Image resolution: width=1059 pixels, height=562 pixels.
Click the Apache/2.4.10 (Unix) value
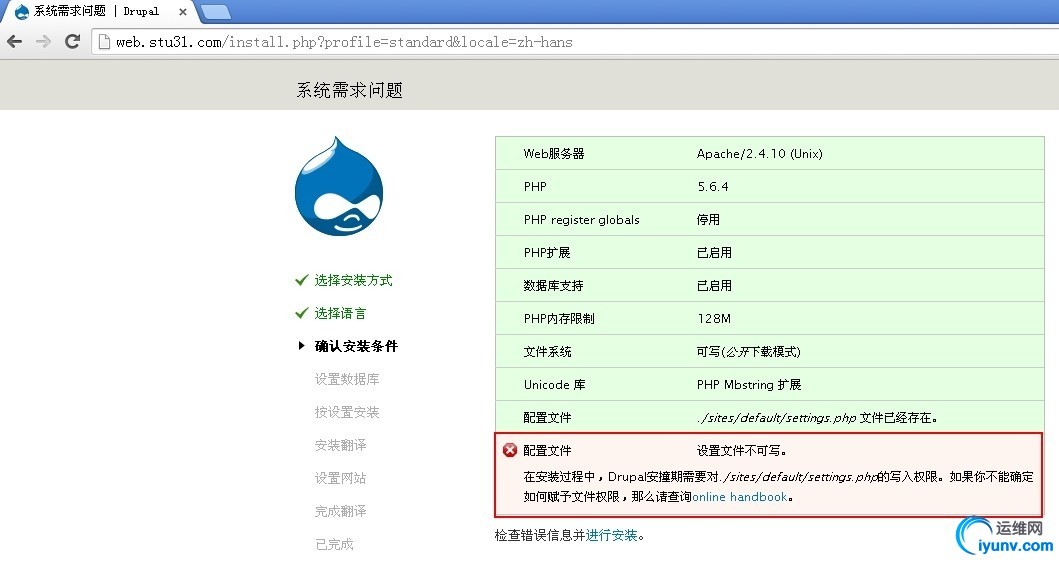point(759,153)
